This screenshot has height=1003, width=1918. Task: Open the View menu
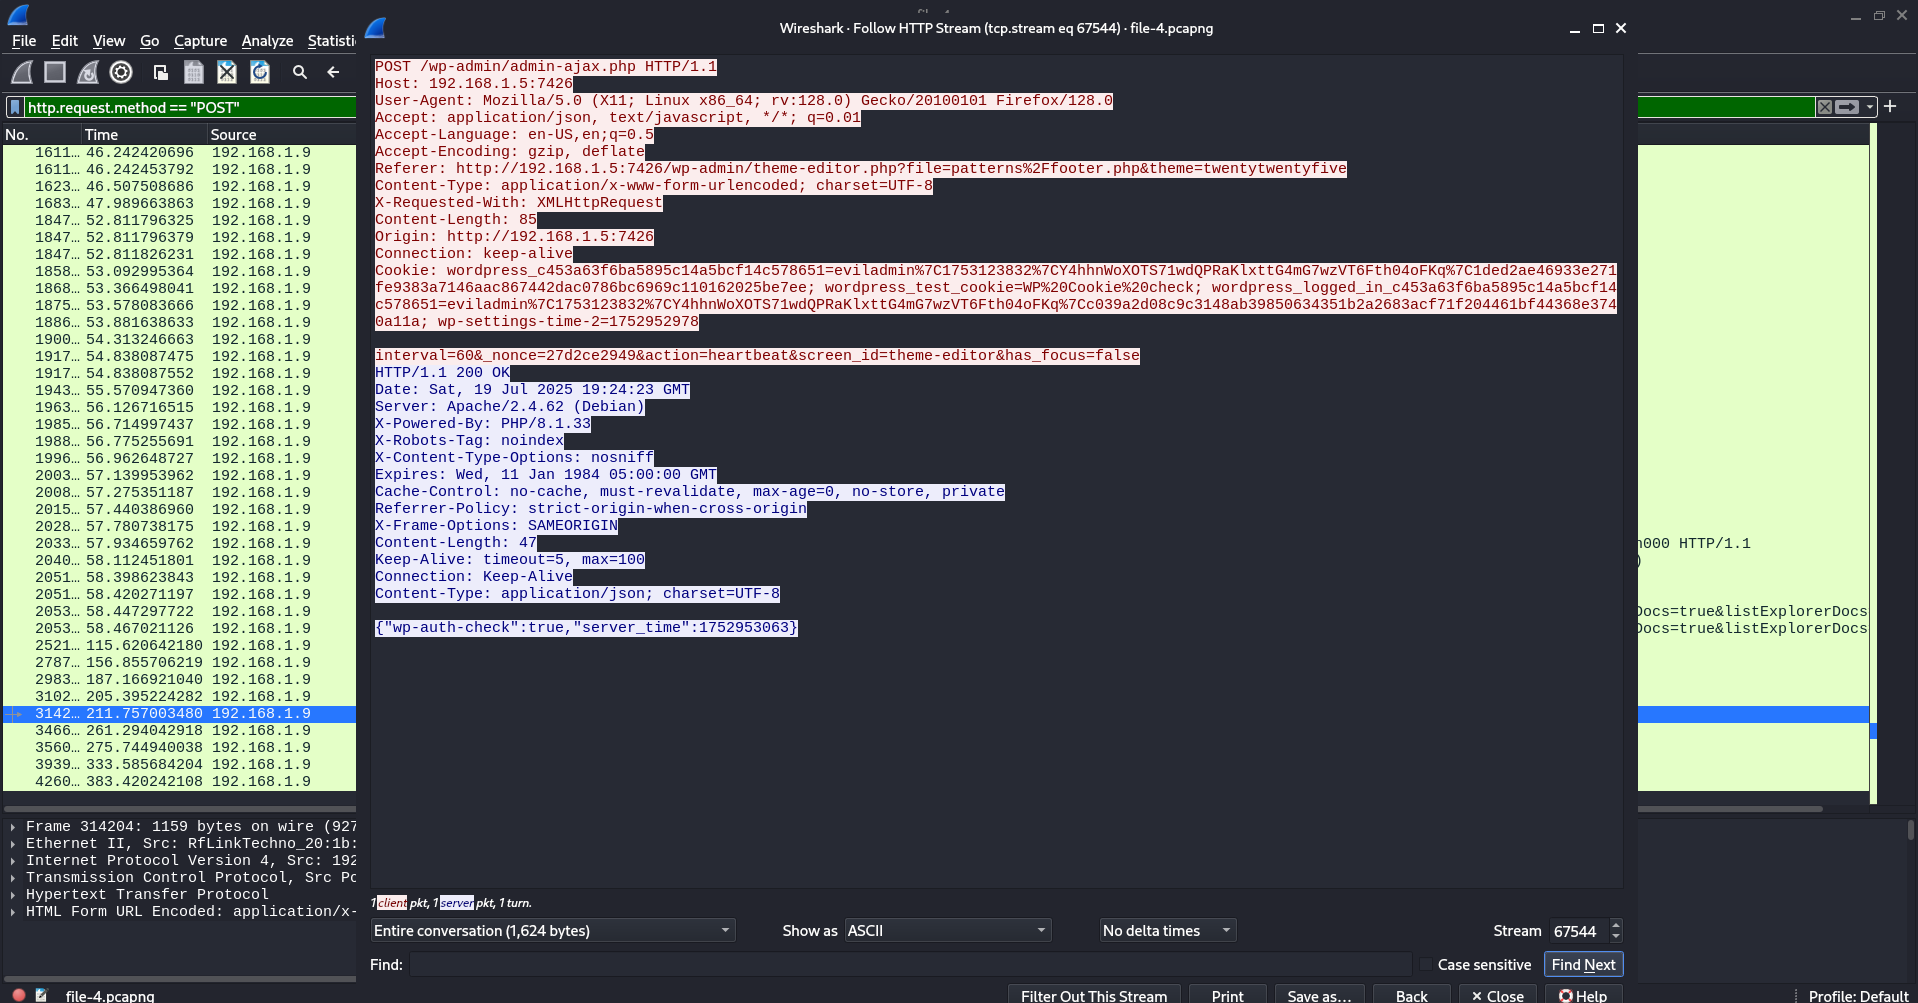pos(109,41)
